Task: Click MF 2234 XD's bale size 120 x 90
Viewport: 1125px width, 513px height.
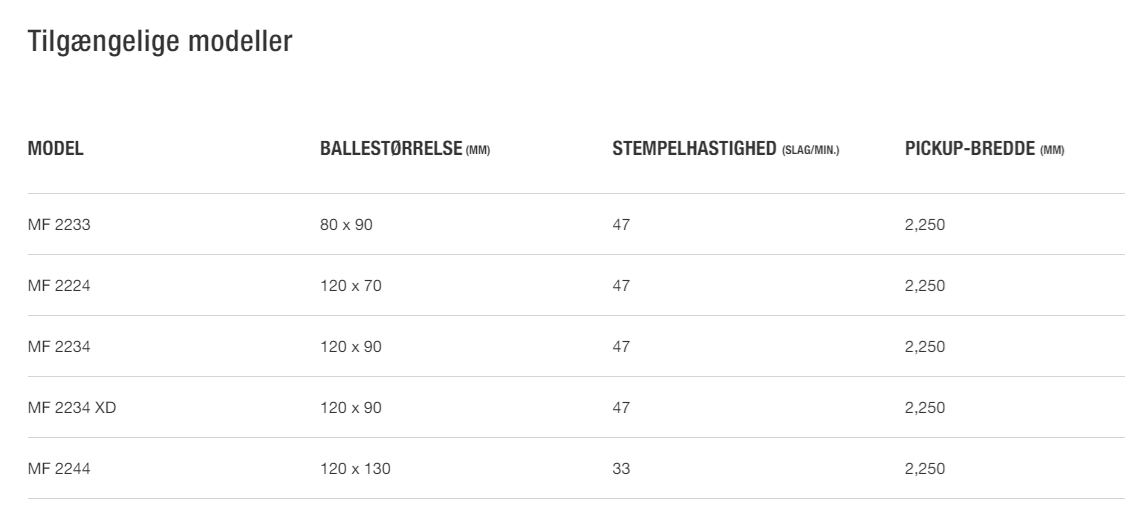Action: [351, 408]
